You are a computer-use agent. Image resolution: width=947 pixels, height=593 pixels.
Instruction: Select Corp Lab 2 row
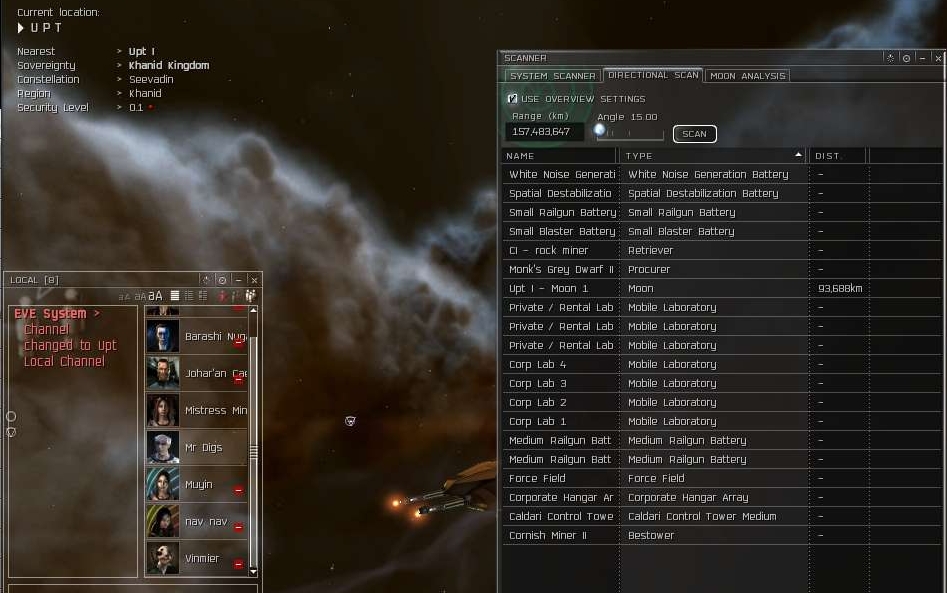(x=722, y=402)
